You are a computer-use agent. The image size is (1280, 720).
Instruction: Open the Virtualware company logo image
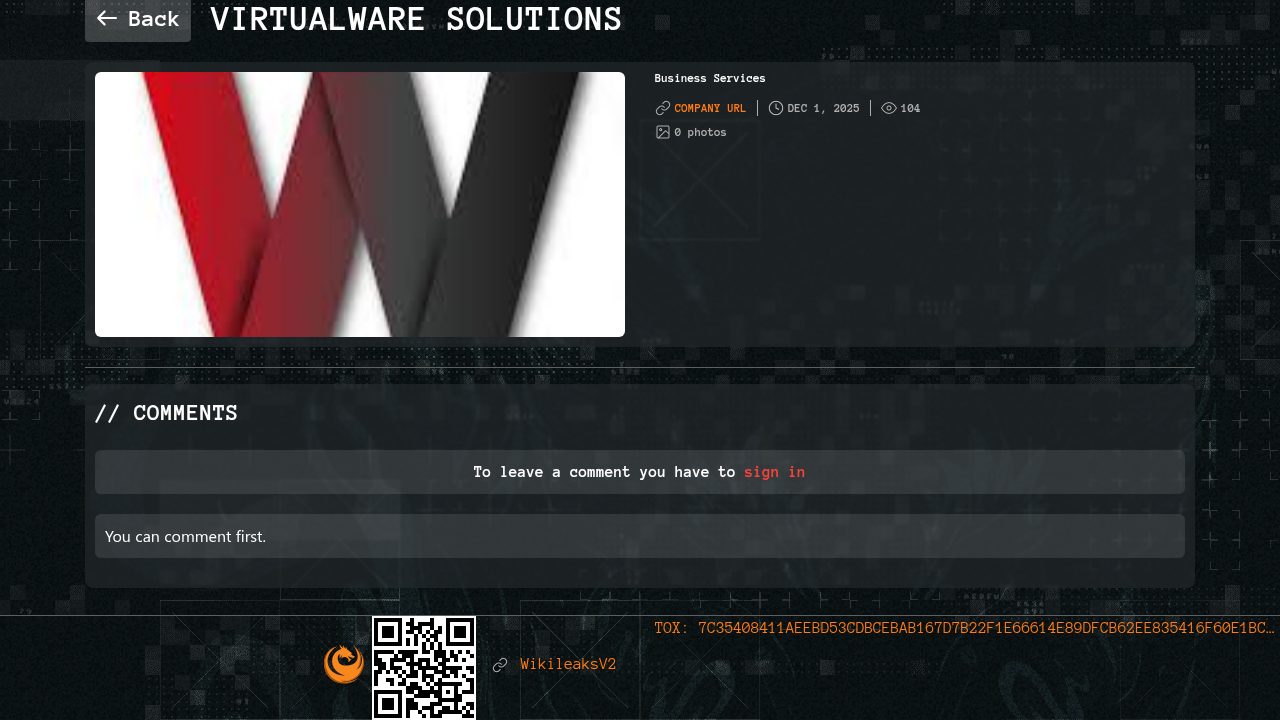[x=360, y=204]
